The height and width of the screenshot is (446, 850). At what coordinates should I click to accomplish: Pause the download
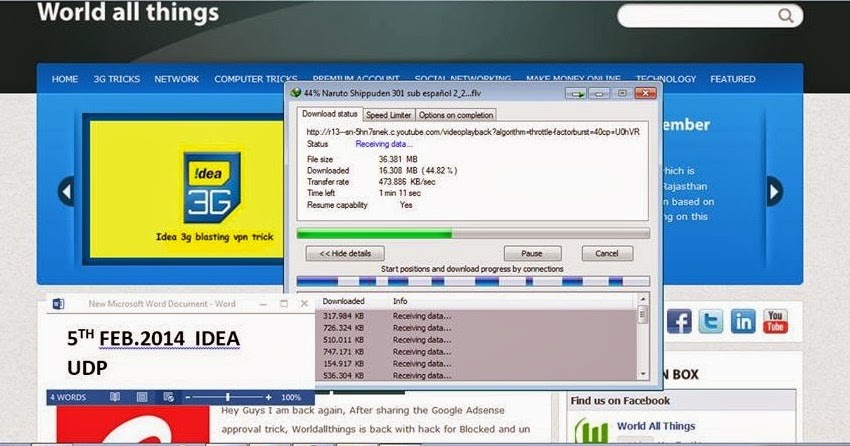pyautogui.click(x=532, y=253)
